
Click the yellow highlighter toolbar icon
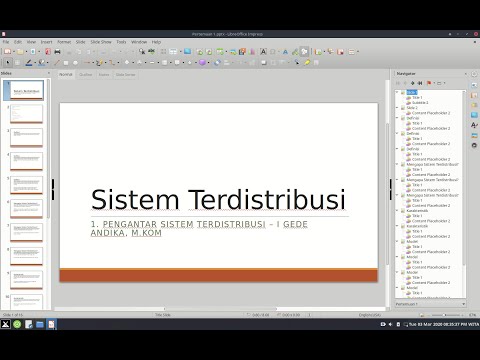307,62
